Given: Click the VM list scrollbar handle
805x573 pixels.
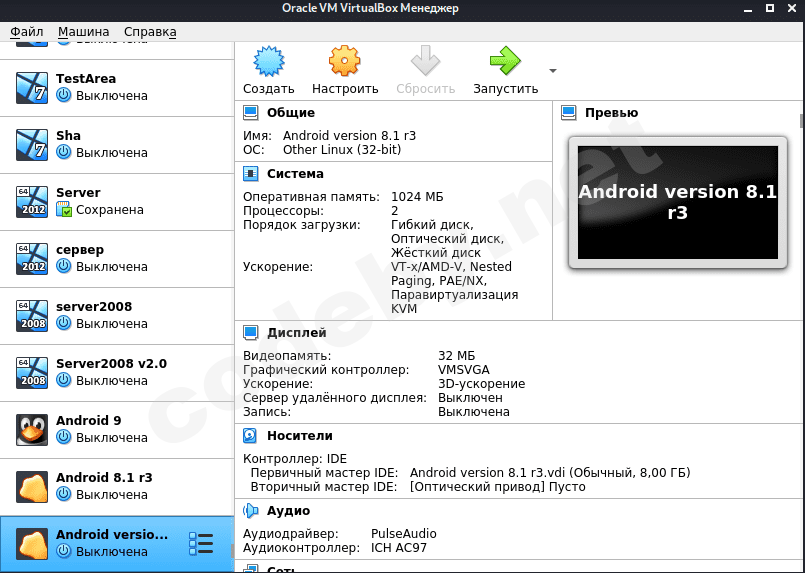Looking at the screenshot, I should point(233,551).
